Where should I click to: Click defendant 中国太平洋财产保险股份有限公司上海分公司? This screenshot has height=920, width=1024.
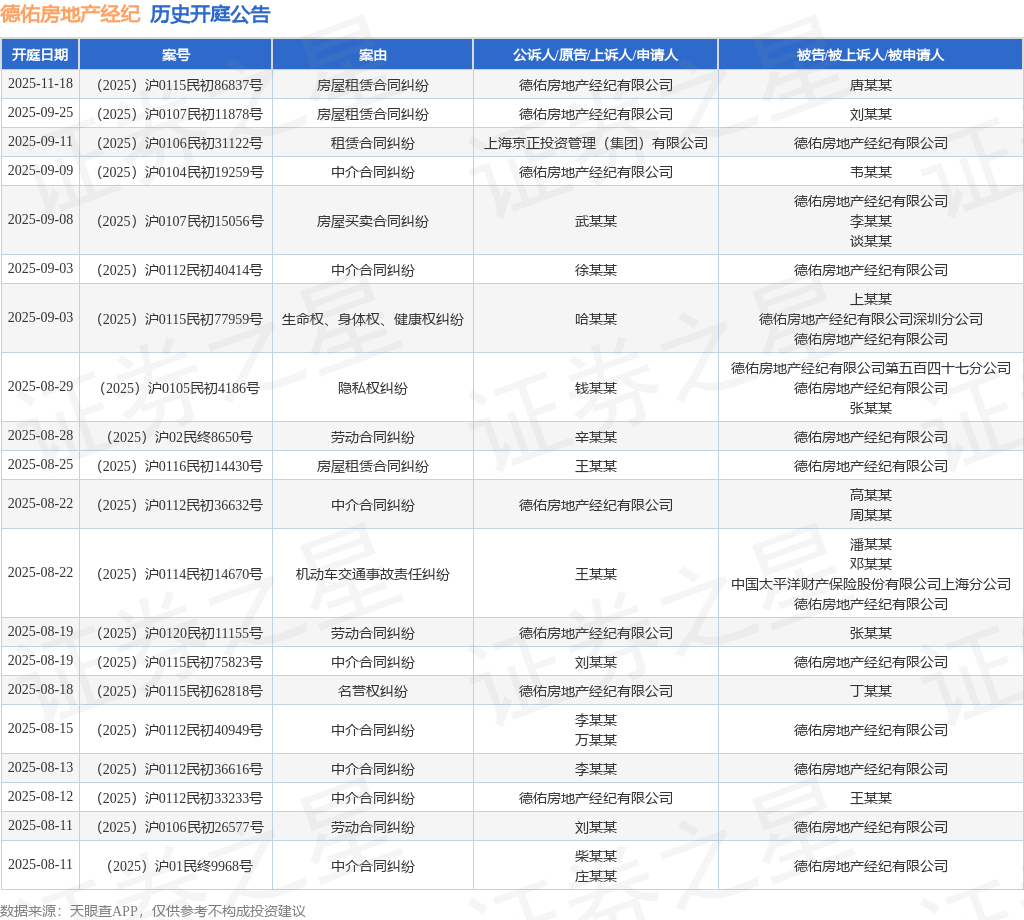pyautogui.click(x=871, y=584)
